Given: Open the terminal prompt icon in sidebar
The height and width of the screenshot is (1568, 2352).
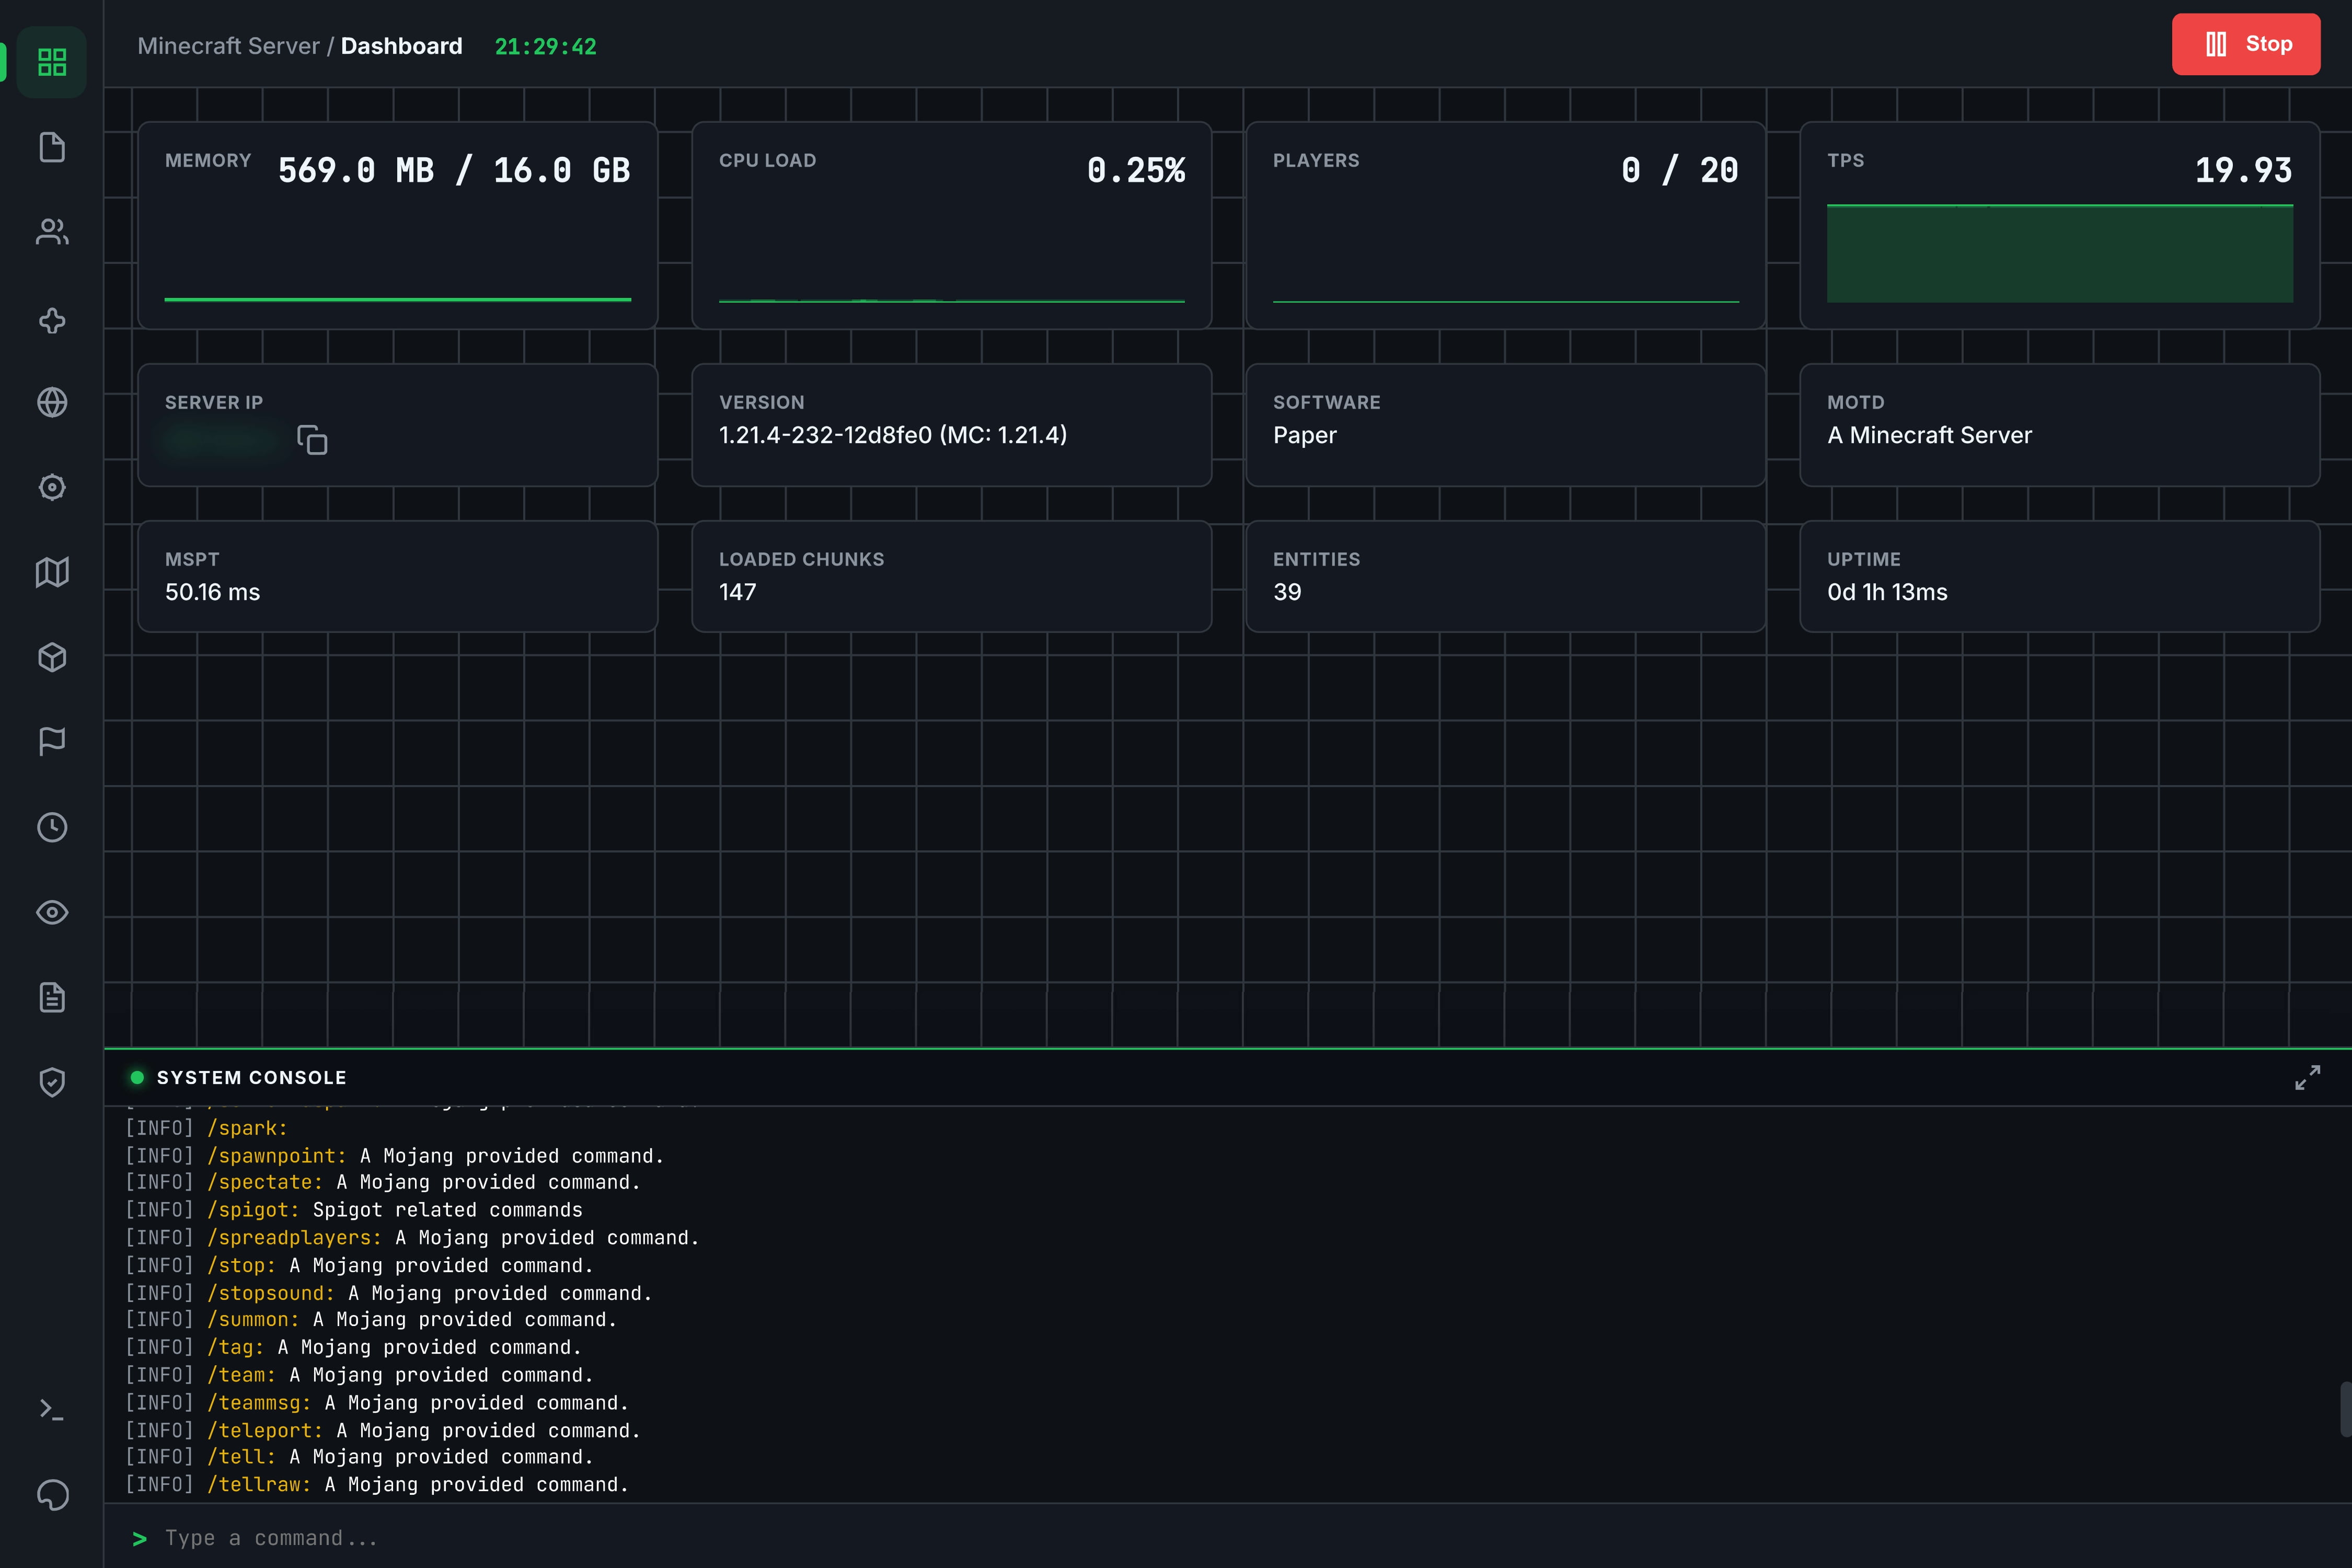Looking at the screenshot, I should (x=52, y=1410).
